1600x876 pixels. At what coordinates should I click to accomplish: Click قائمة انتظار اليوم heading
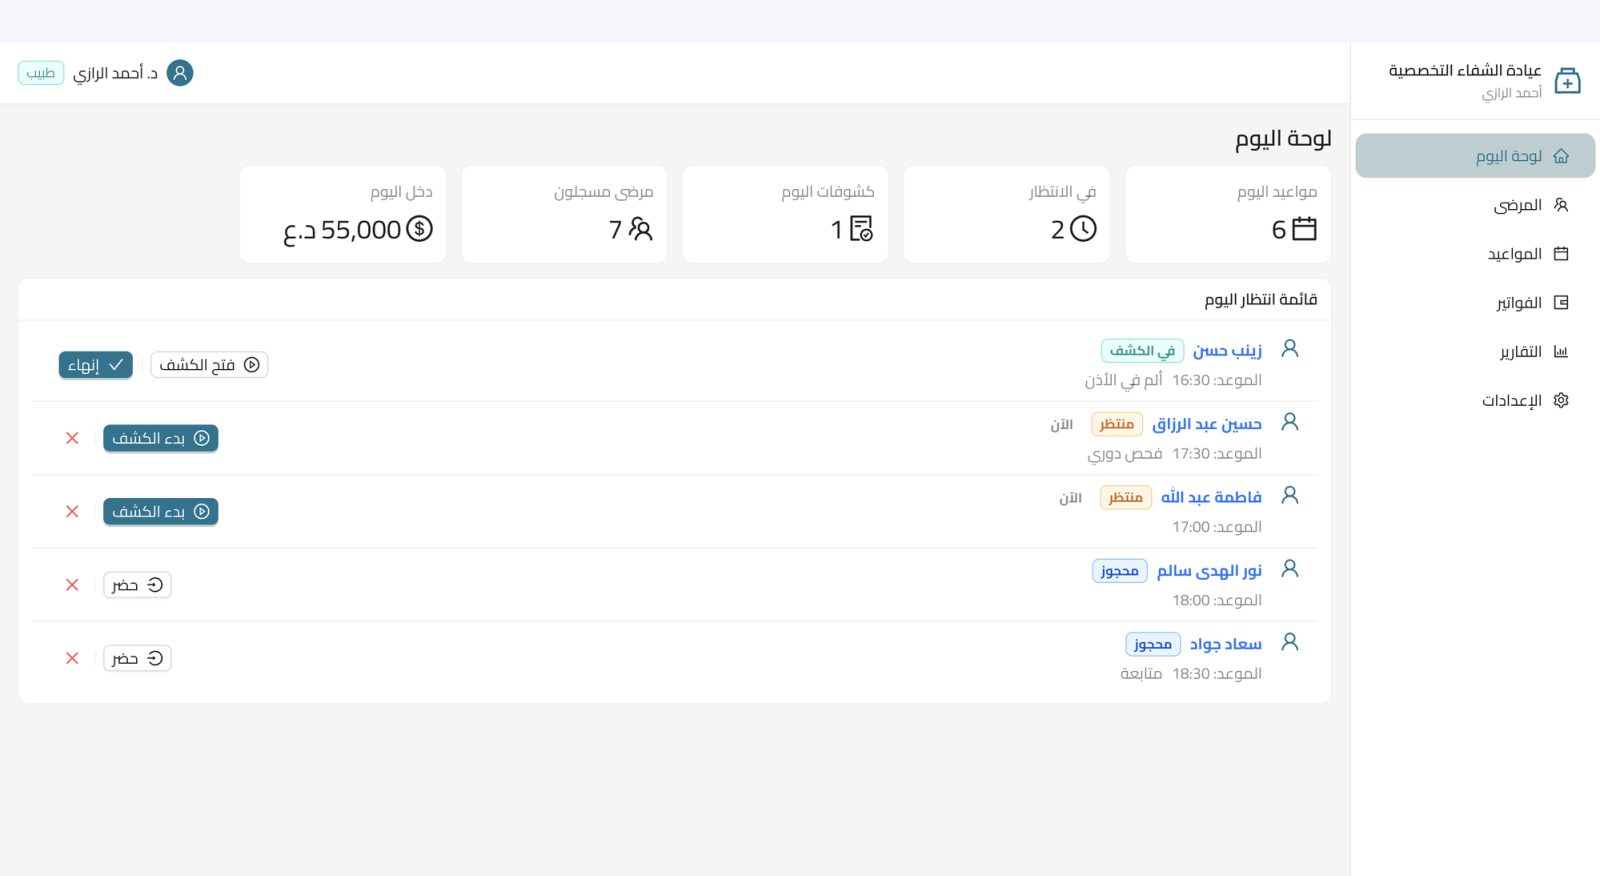(x=1260, y=299)
